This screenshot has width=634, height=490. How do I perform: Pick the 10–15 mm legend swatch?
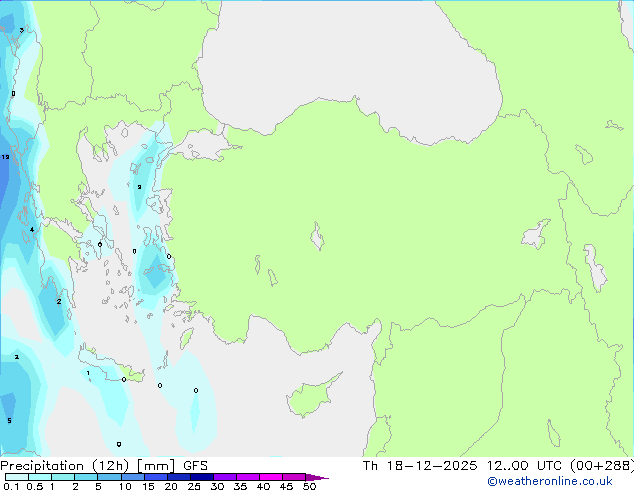tap(132, 477)
